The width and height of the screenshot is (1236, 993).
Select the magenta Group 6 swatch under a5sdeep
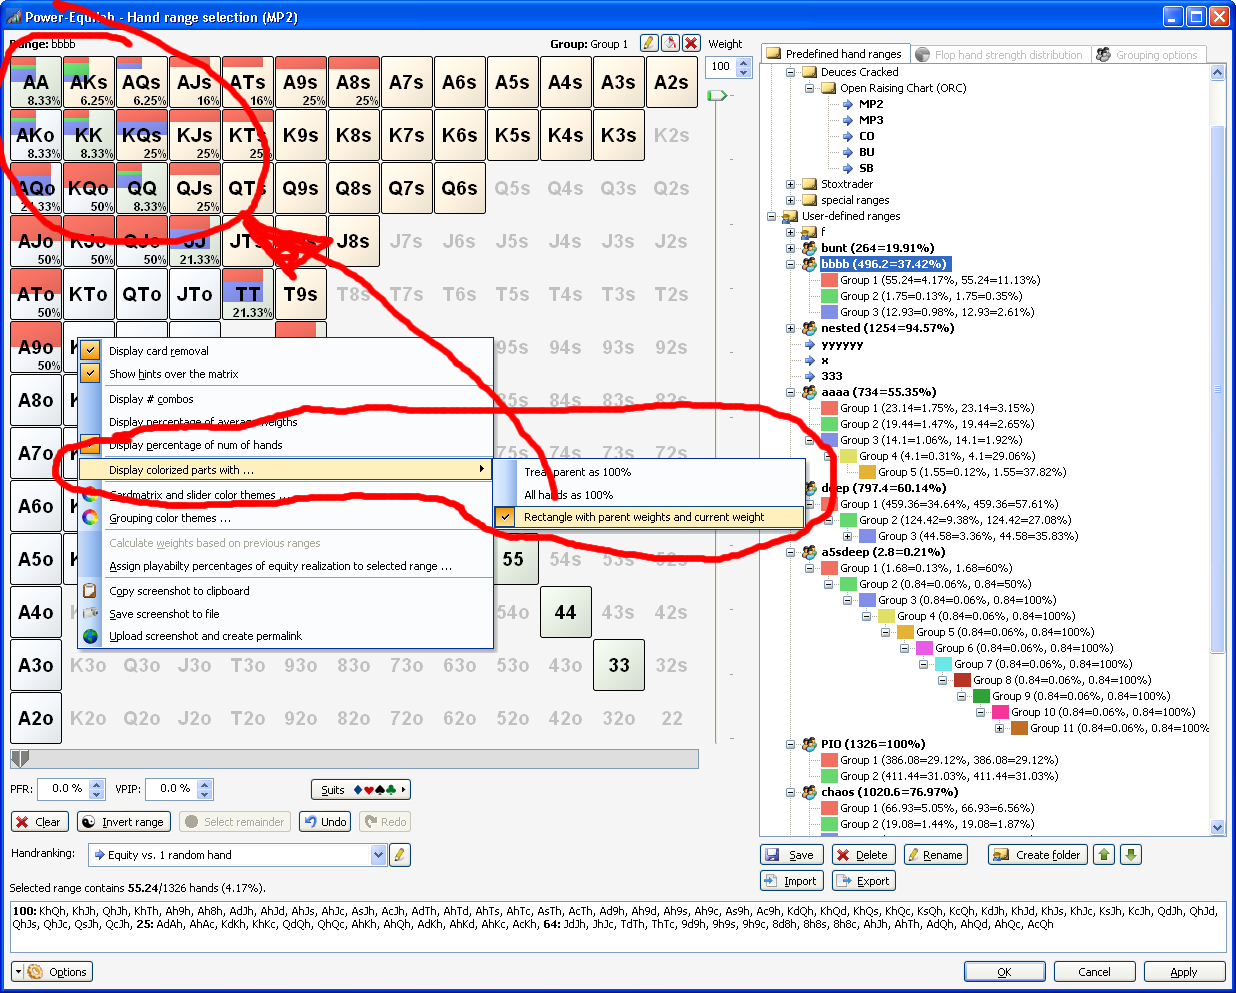[924, 648]
